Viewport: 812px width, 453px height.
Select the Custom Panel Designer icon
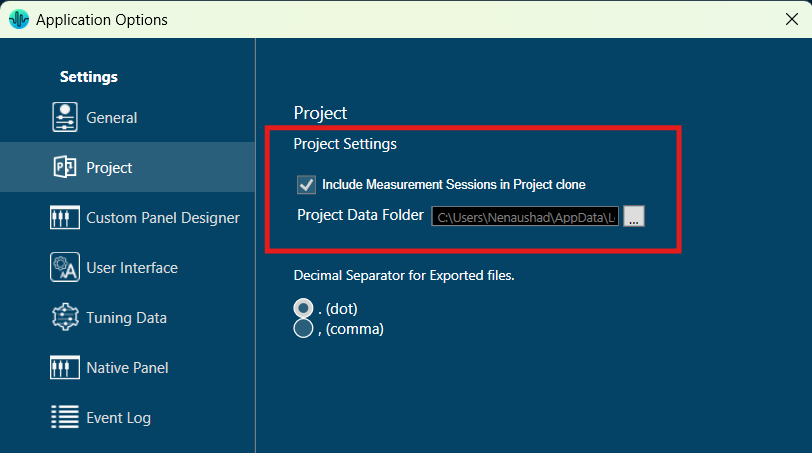pyautogui.click(x=65, y=217)
